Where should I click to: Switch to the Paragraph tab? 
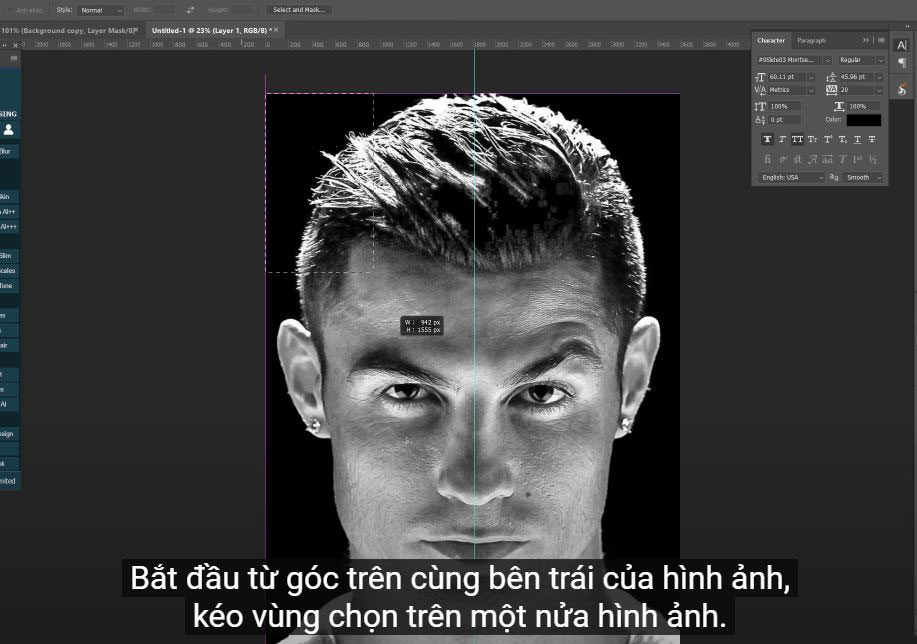point(811,40)
